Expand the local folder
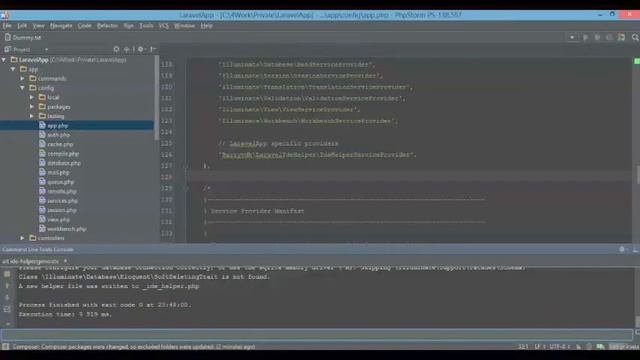Viewport: 640px width, 360px height. tap(32, 97)
